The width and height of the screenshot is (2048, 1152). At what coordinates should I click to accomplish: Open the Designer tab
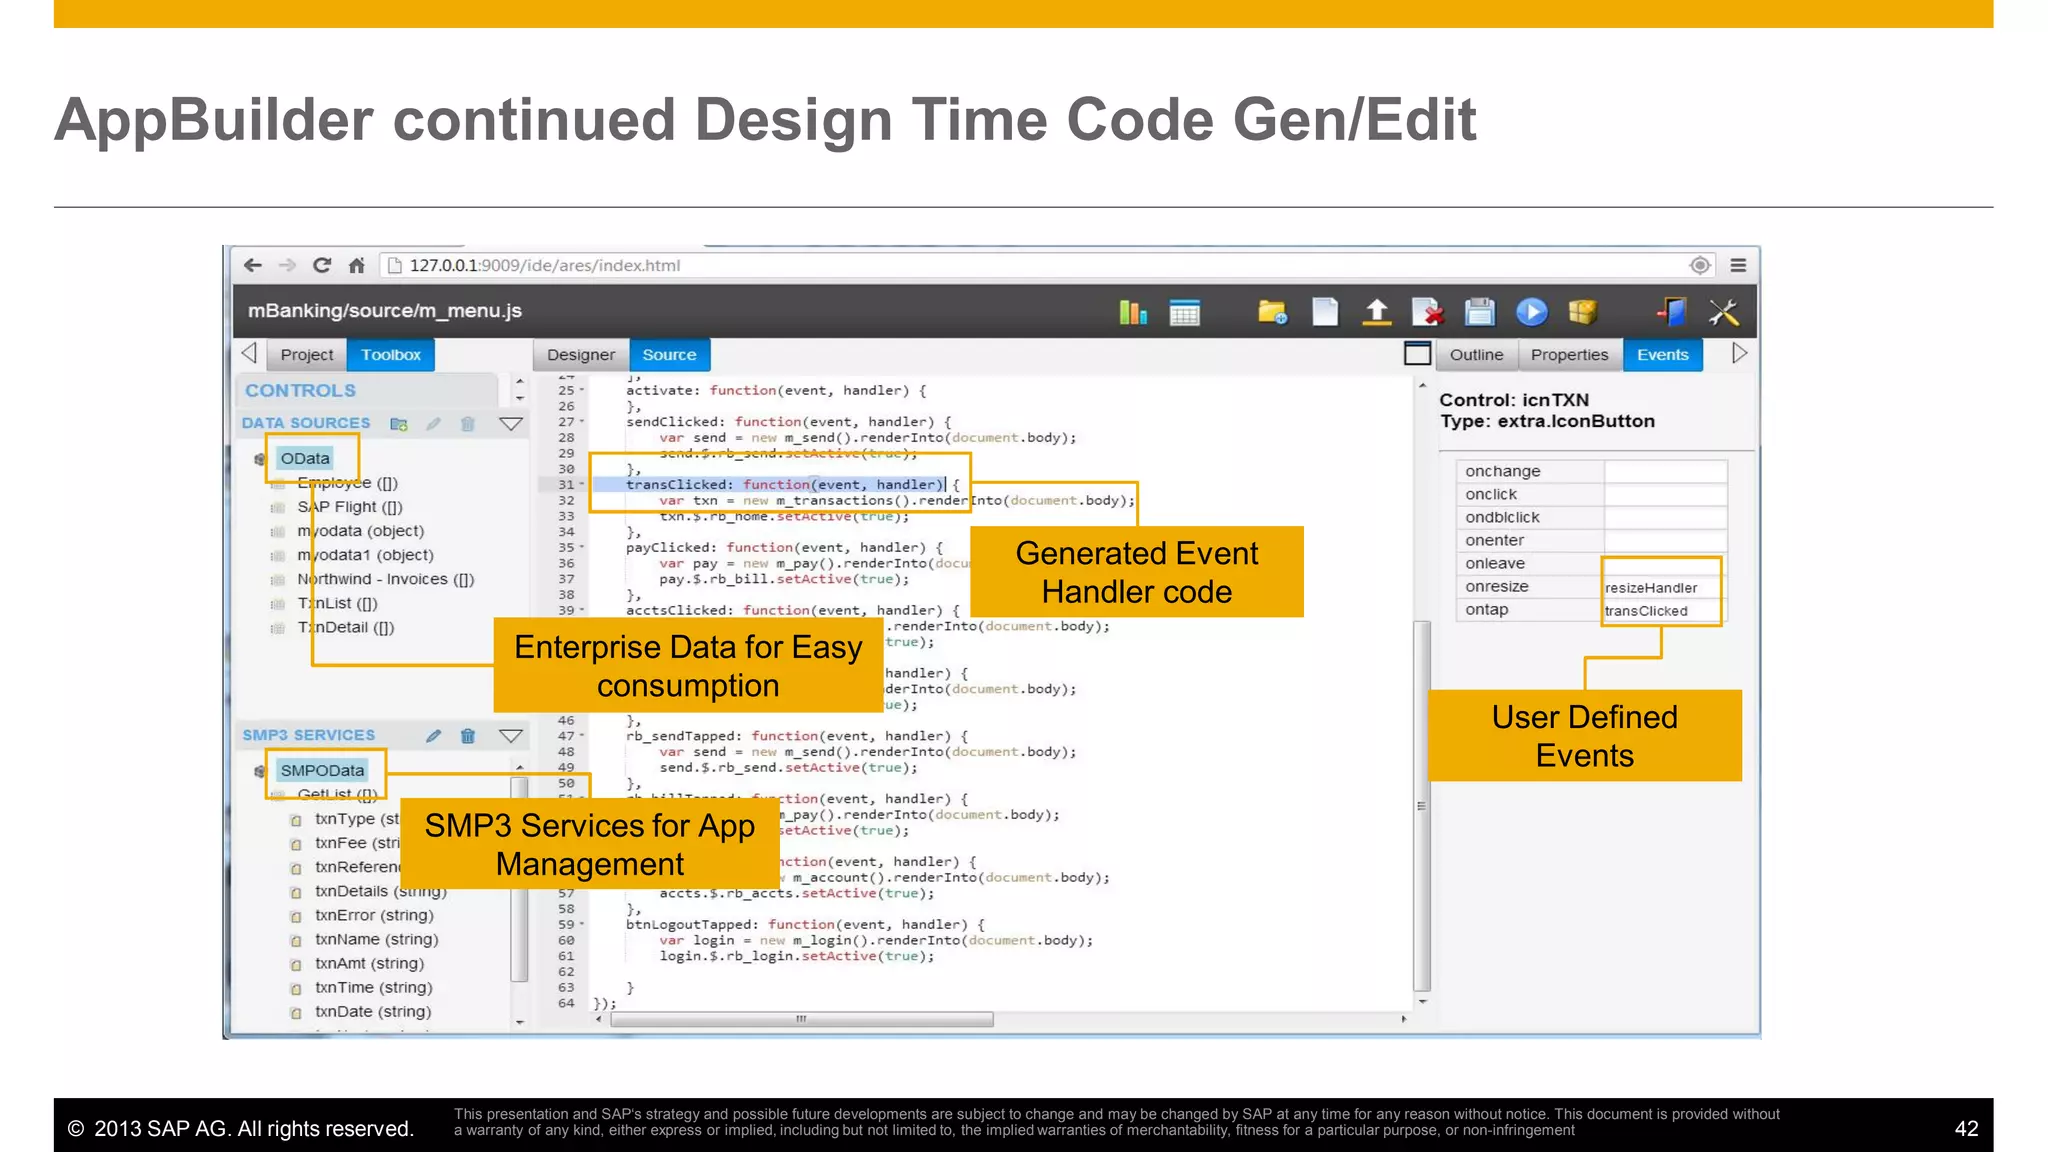click(x=581, y=355)
